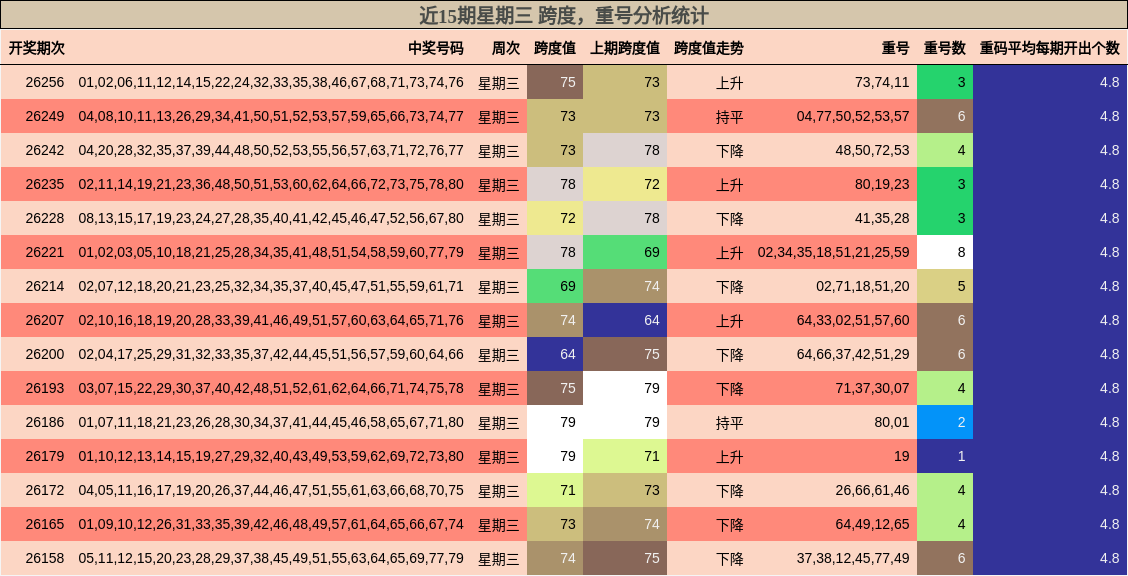Select draw number 26249

(45, 116)
